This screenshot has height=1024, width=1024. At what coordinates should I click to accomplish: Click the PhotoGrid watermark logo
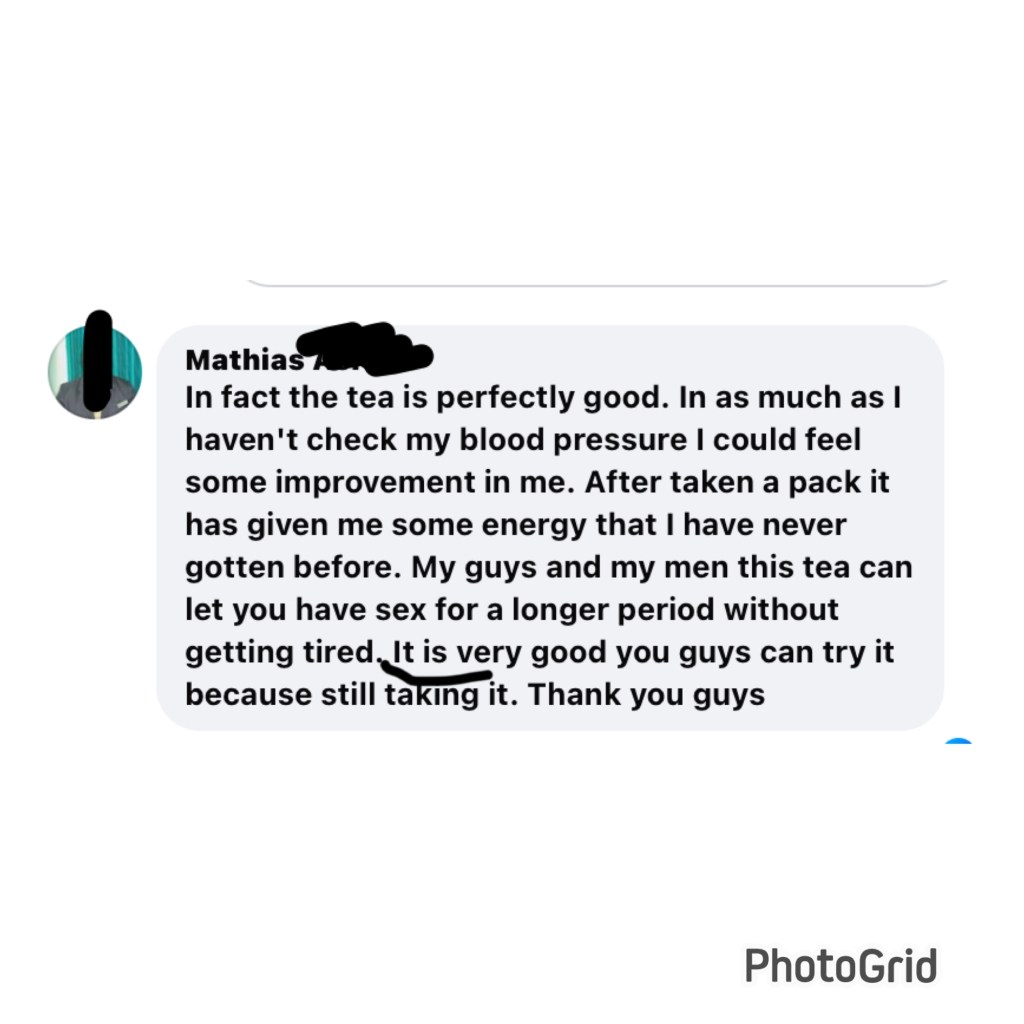point(840,966)
